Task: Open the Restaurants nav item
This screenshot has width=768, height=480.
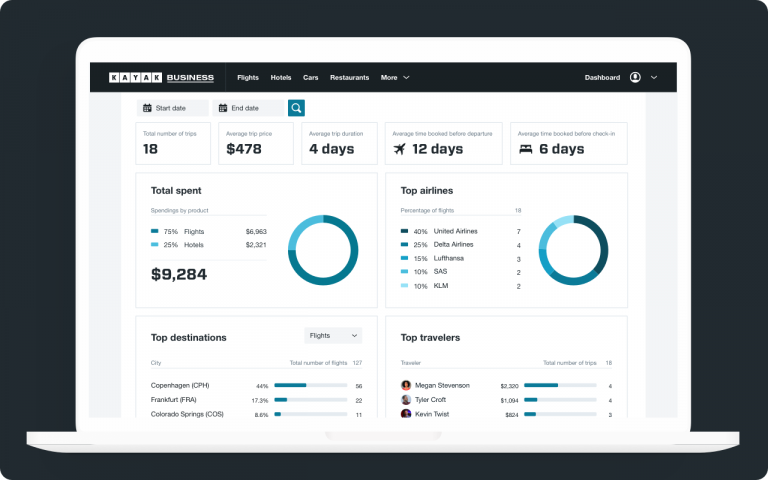Action: tap(349, 77)
